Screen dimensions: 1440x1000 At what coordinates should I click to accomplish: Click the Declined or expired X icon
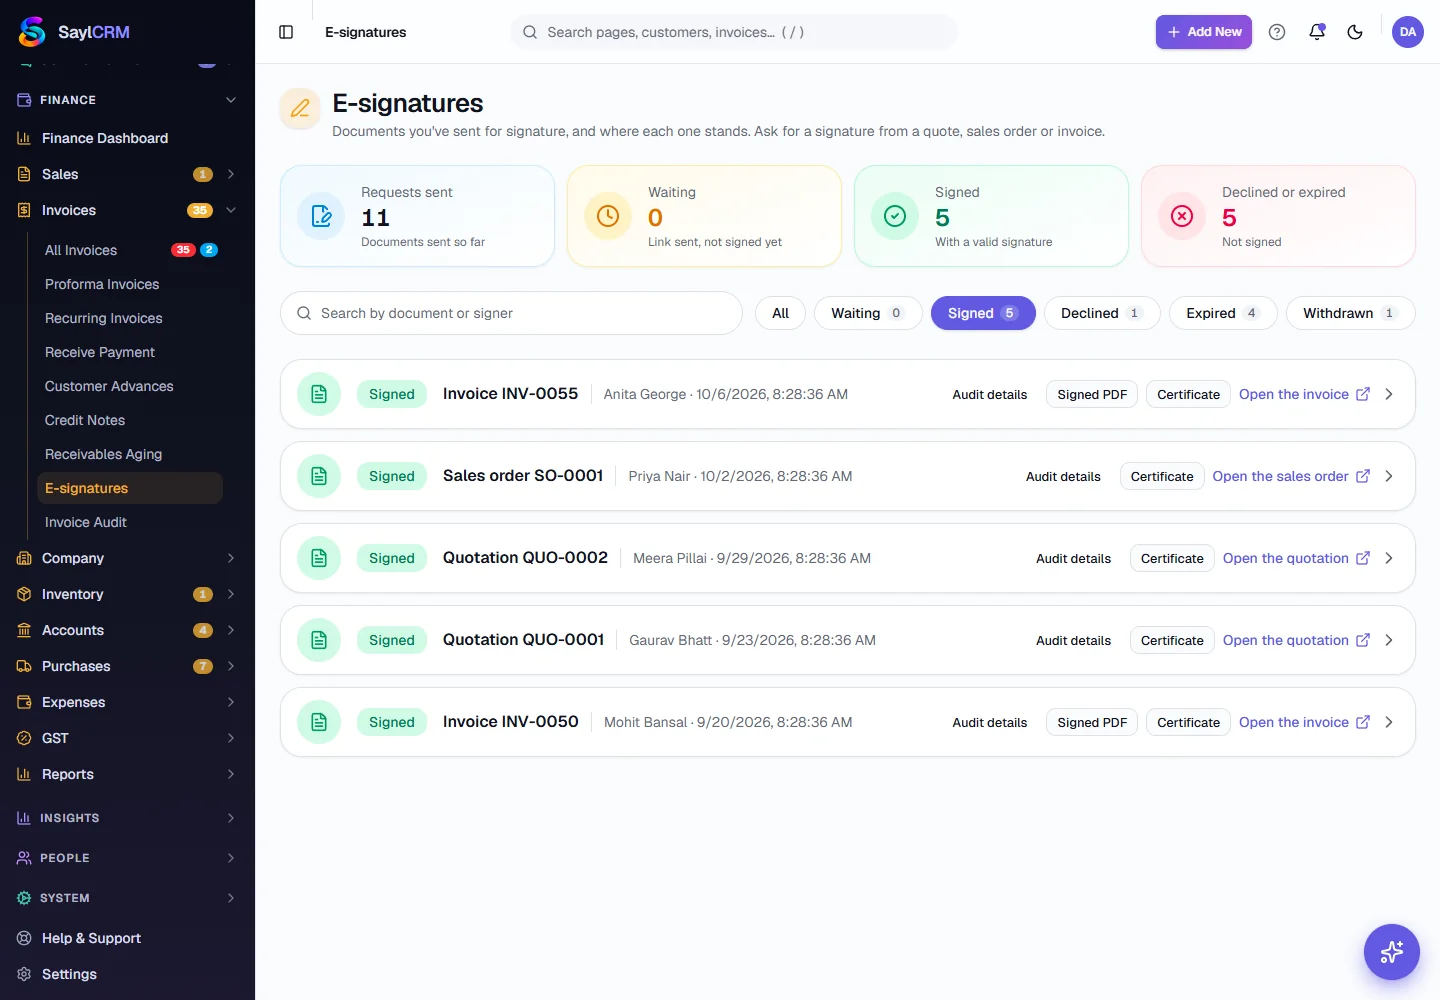1182,216
